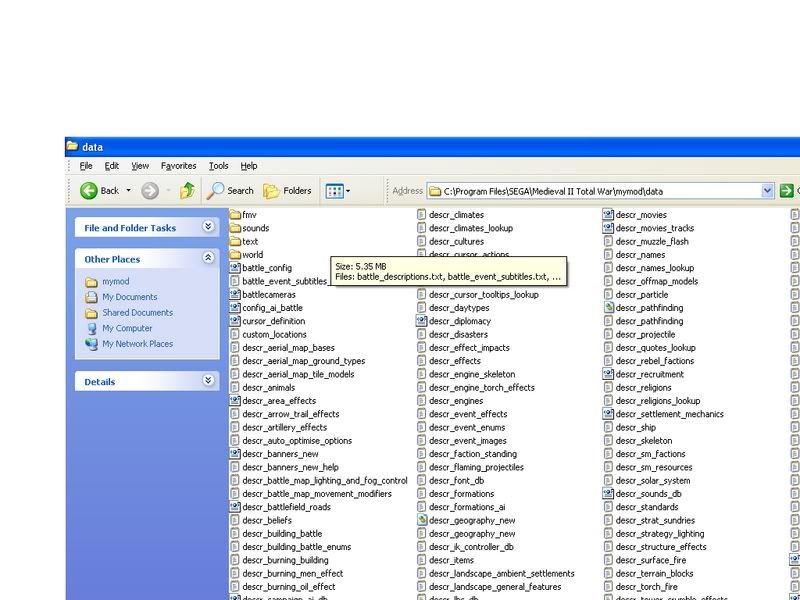Click the descr_recruitment file icon
The height and width of the screenshot is (600, 800).
608,374
